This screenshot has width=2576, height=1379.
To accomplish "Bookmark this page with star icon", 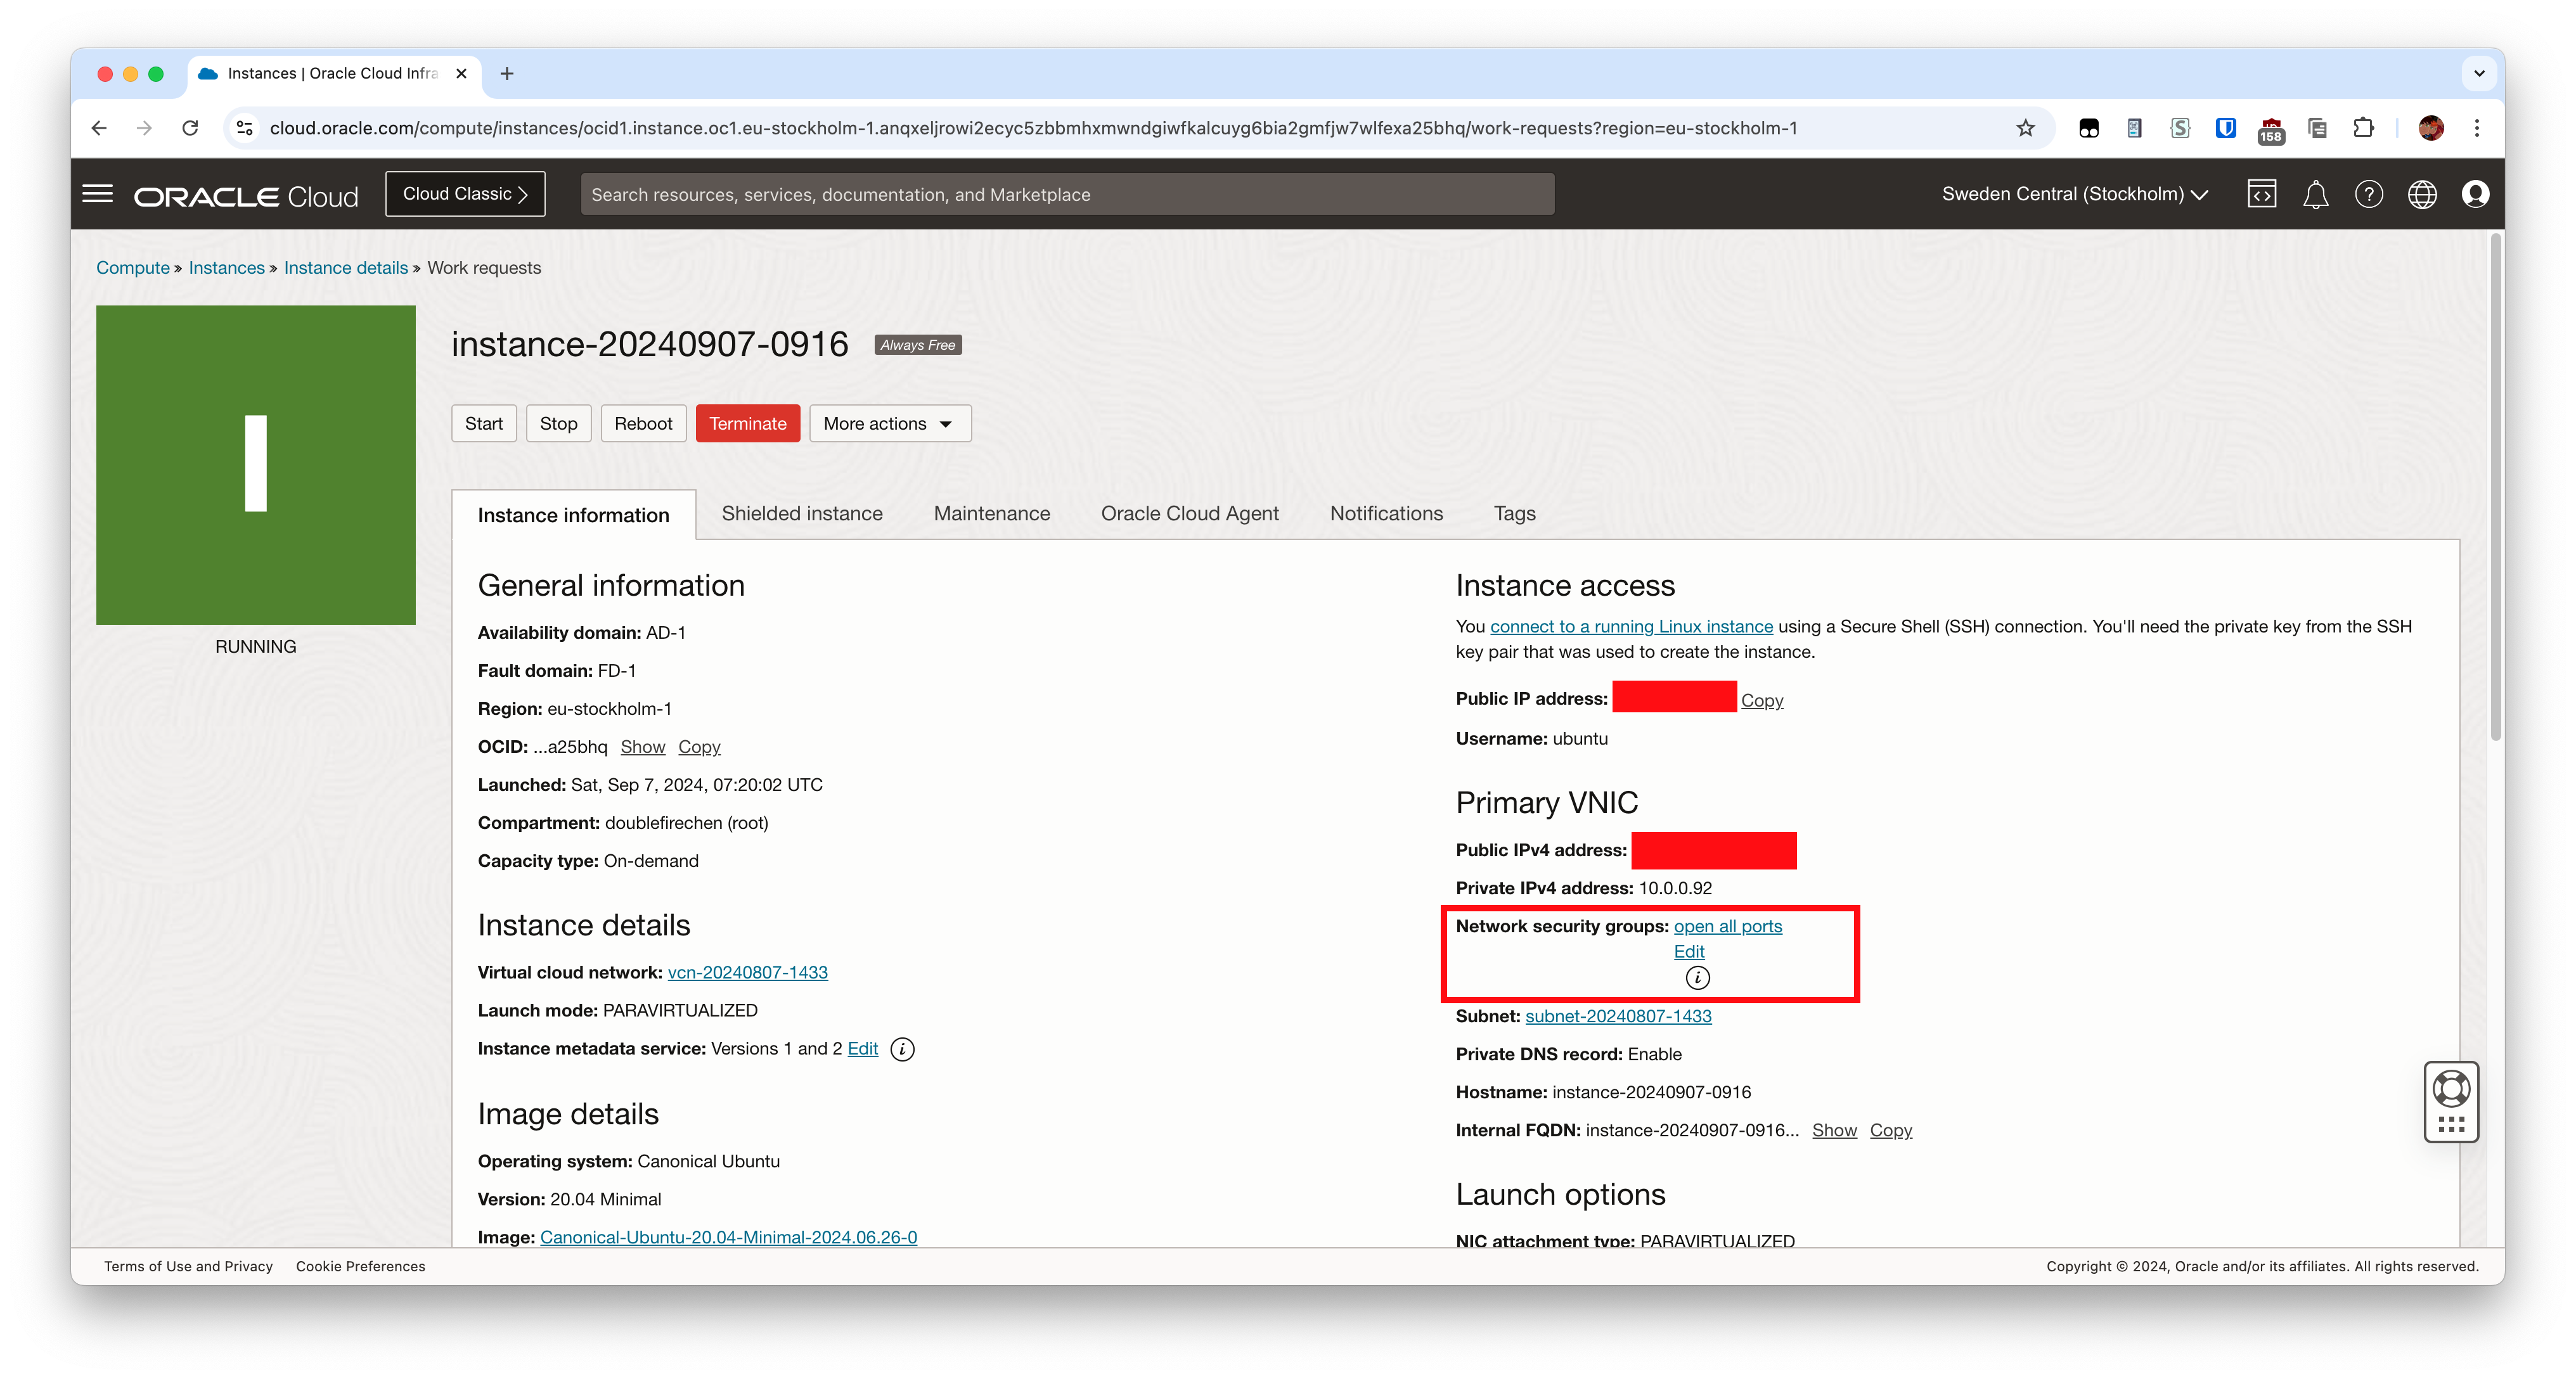I will click(x=2025, y=128).
